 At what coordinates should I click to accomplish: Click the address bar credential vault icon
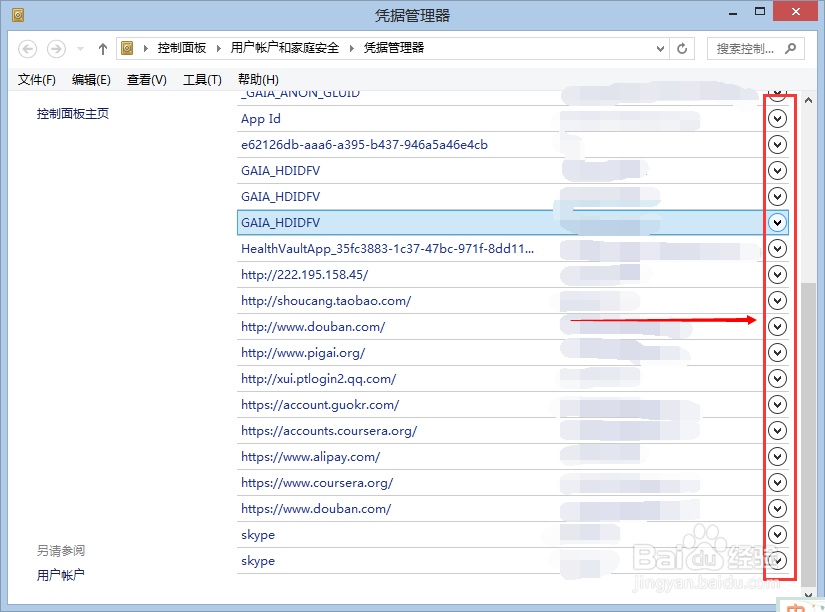click(127, 48)
